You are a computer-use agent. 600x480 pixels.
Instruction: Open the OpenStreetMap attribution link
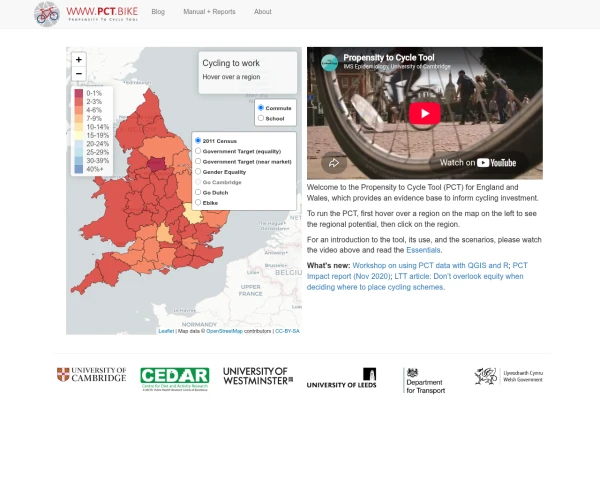pos(224,331)
